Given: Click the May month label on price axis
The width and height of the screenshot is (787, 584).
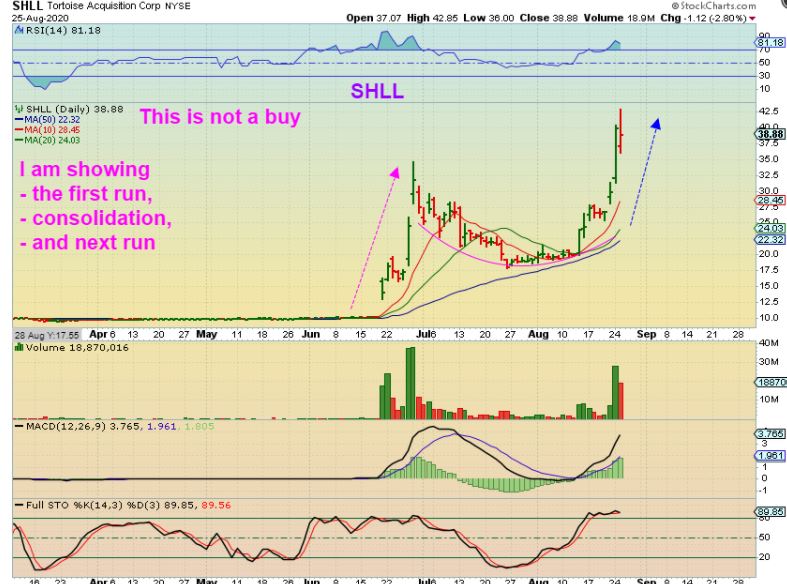Looking at the screenshot, I should click(x=206, y=334).
